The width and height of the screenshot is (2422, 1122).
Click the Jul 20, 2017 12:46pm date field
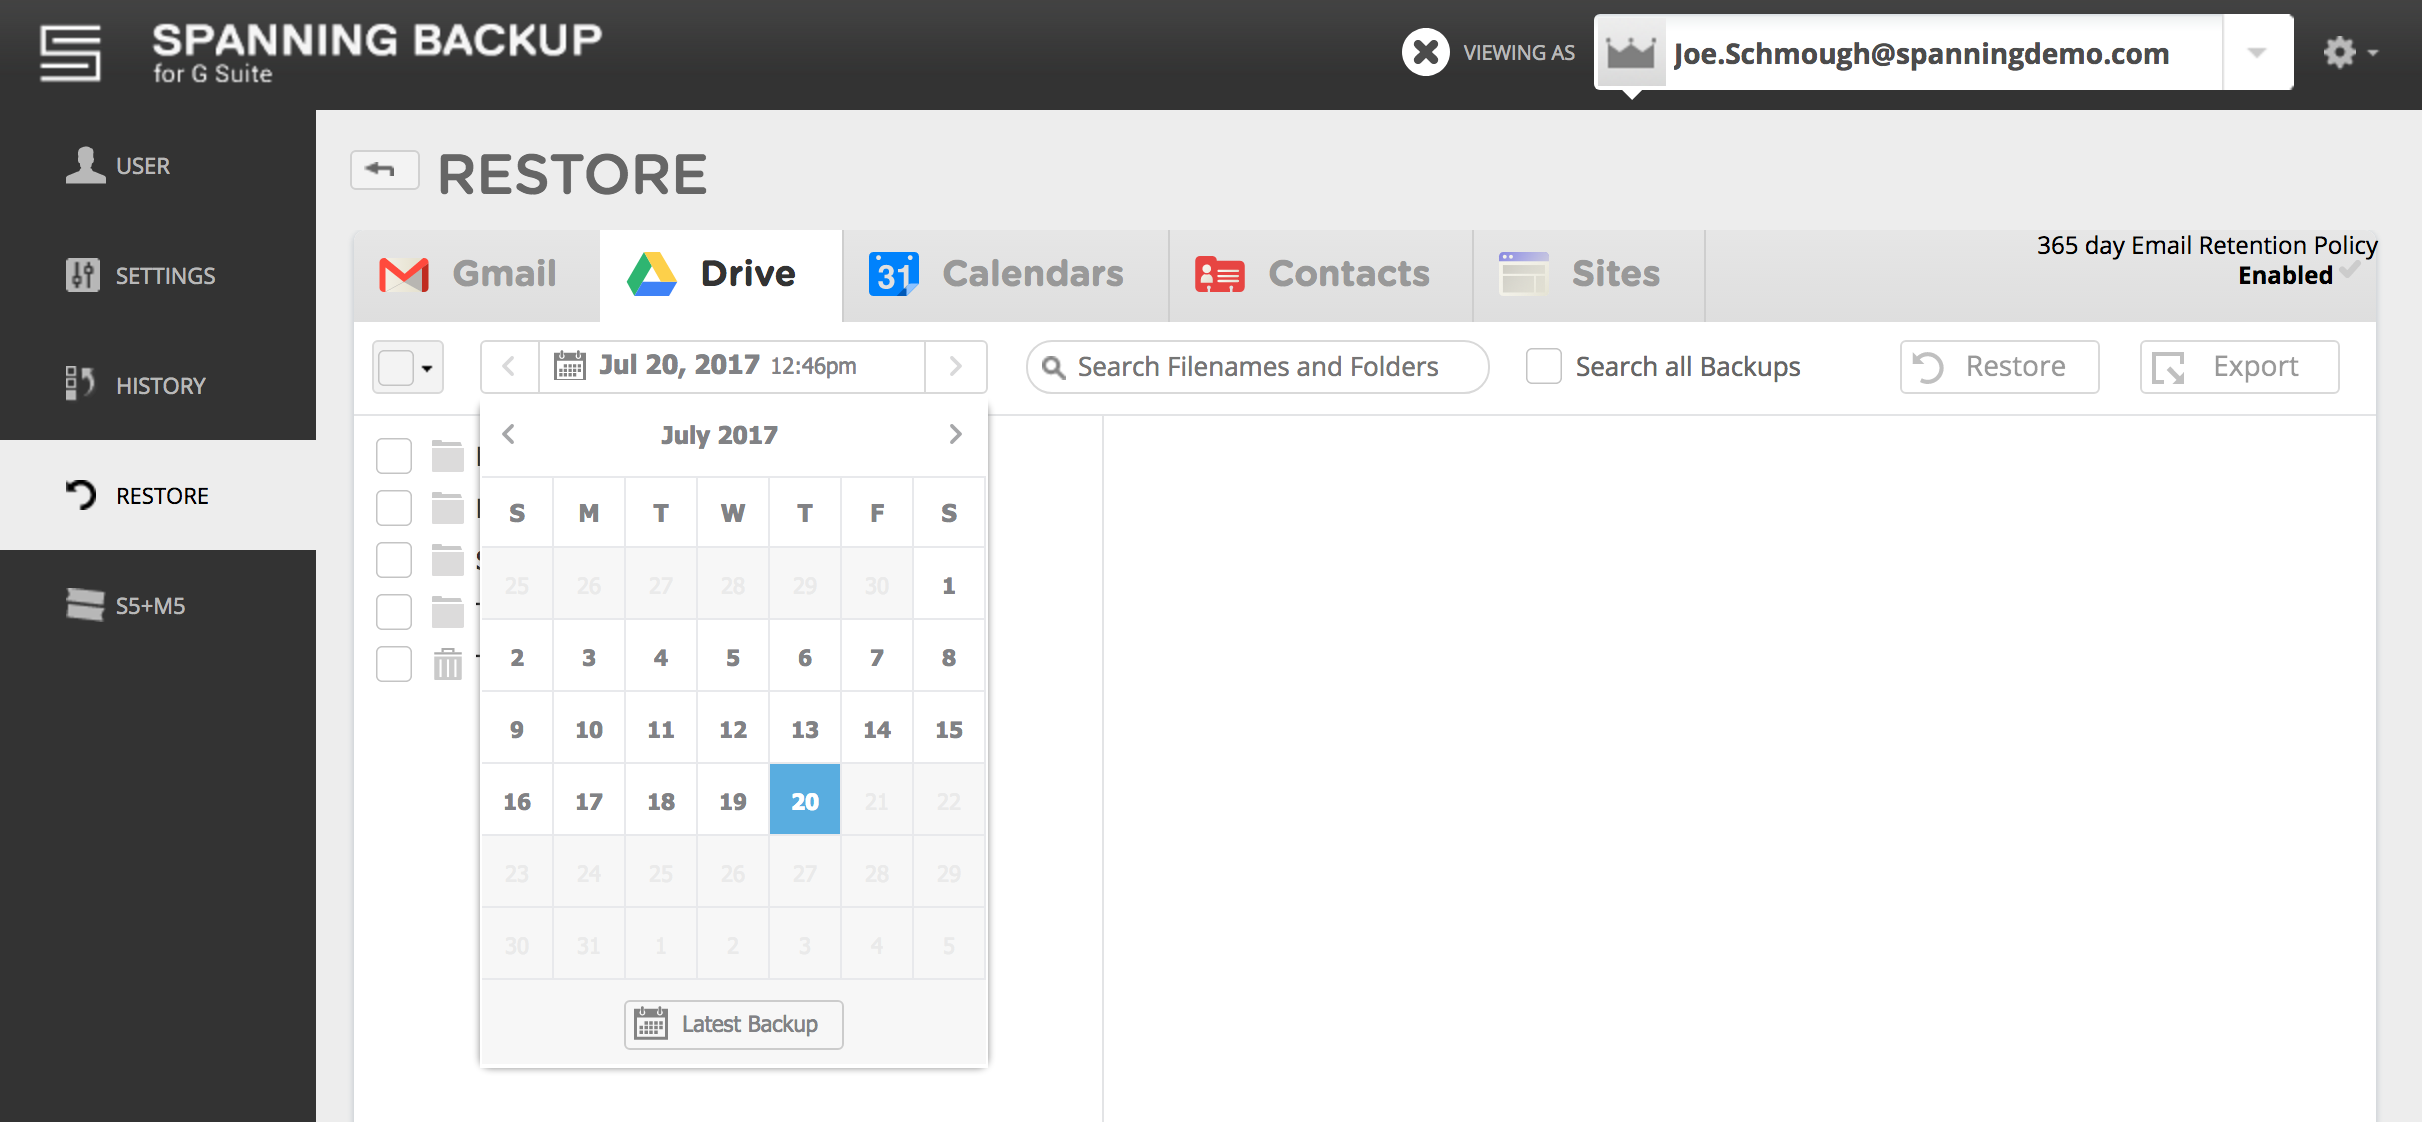coord(732,367)
